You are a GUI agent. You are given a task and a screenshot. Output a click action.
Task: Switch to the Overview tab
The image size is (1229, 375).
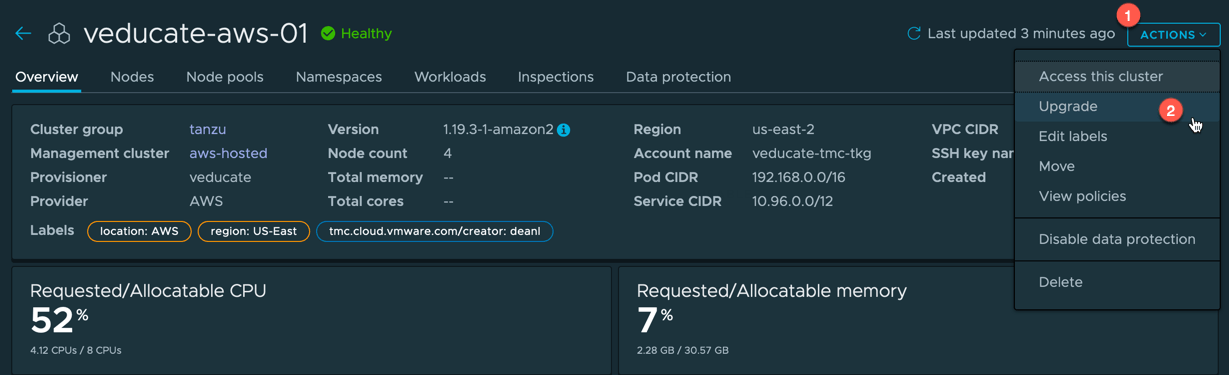coord(47,77)
